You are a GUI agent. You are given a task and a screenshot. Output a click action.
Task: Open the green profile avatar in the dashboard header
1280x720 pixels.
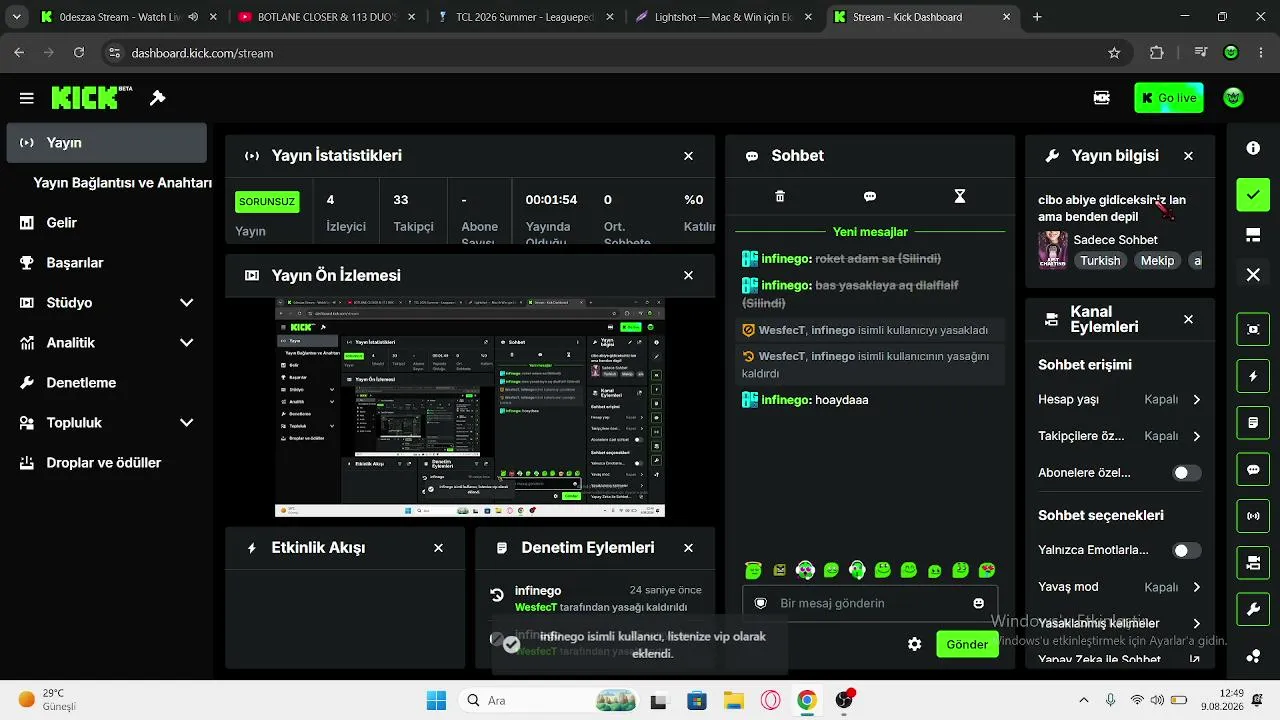(1234, 98)
